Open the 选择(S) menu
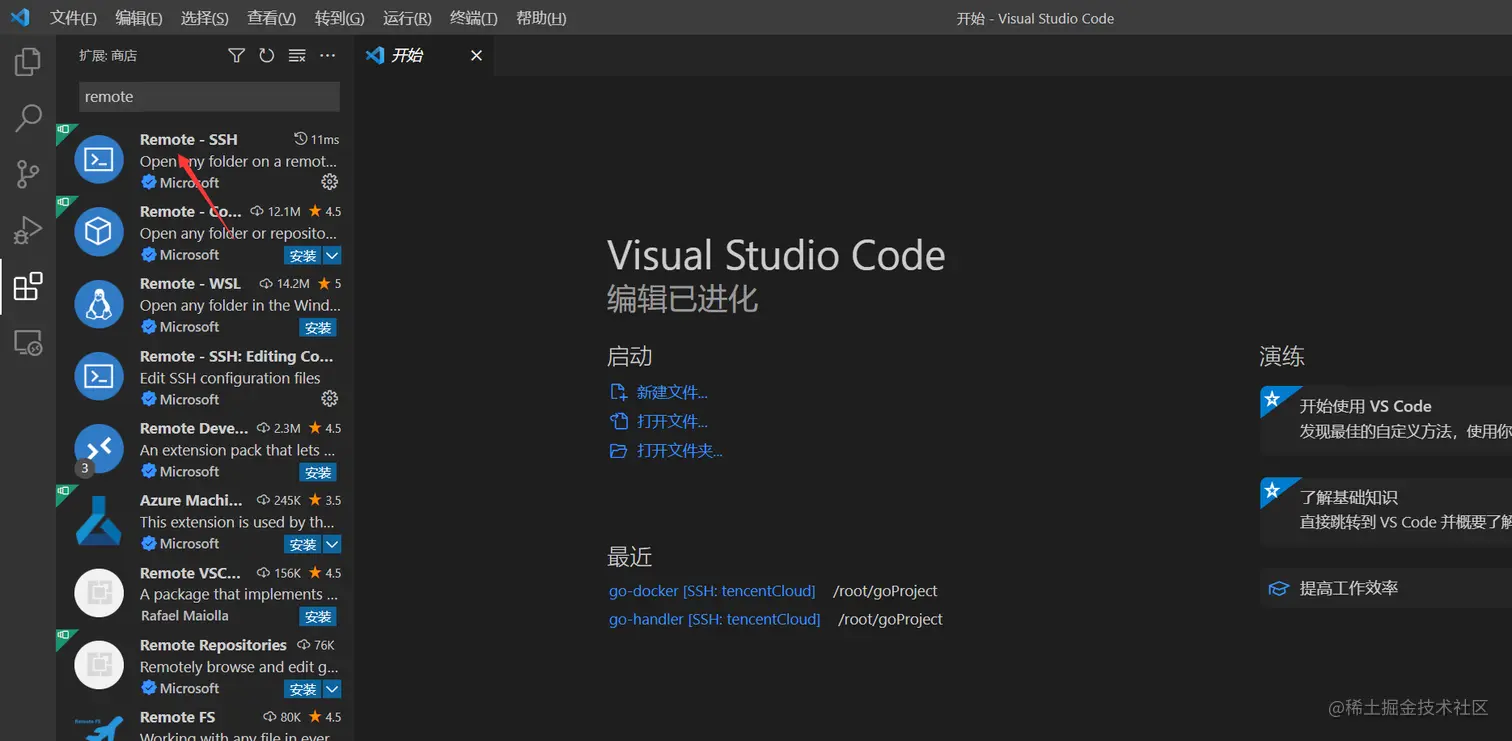The height and width of the screenshot is (741, 1512). click(x=204, y=18)
